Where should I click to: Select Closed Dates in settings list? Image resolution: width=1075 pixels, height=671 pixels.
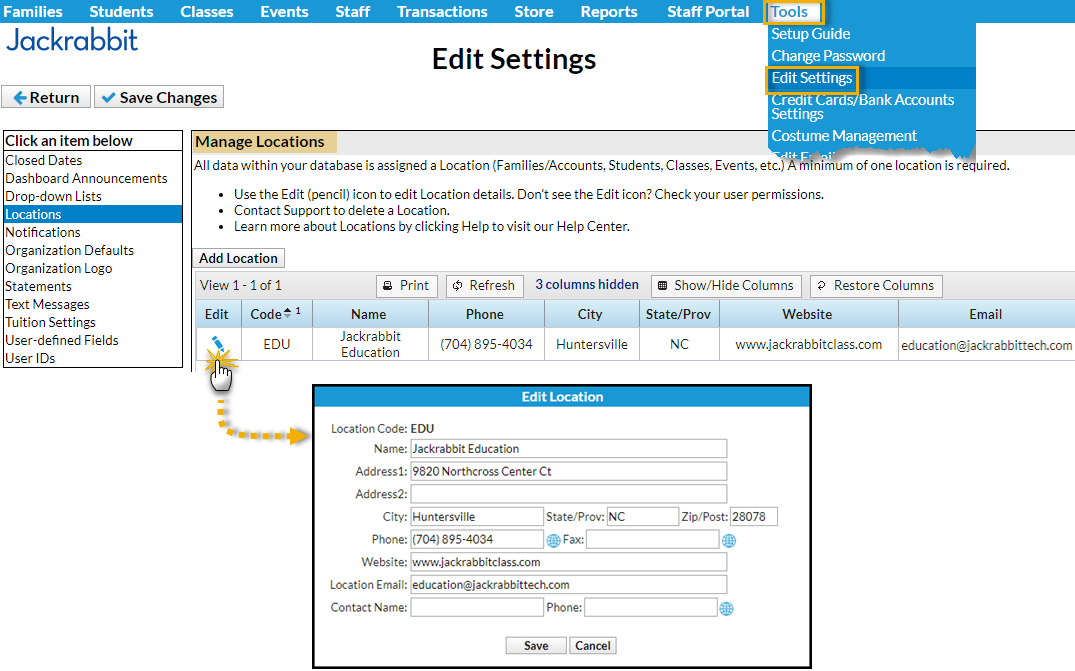click(x=93, y=160)
